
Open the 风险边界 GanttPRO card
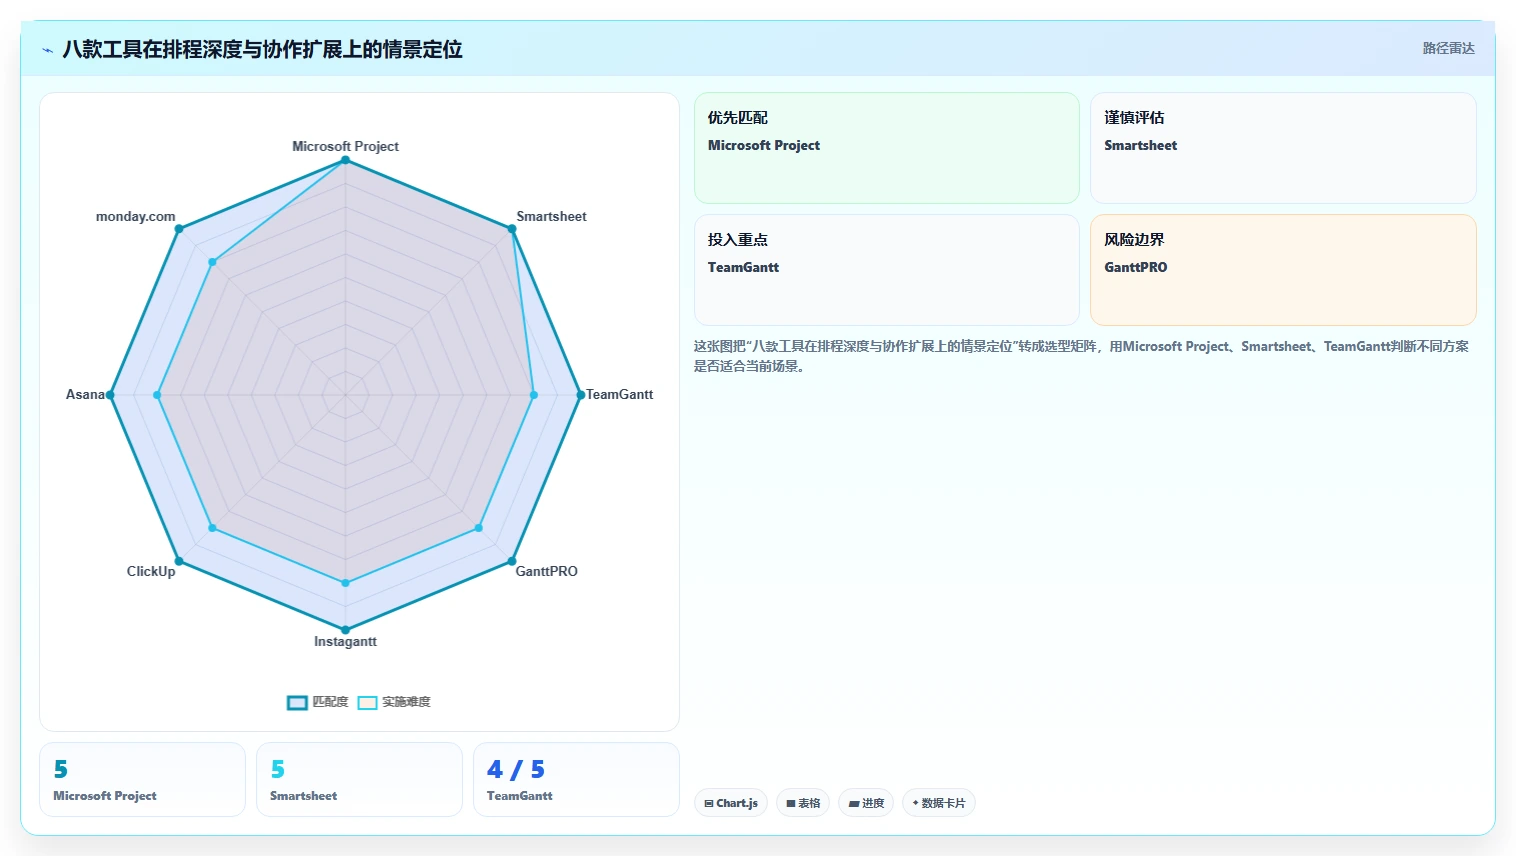(1283, 270)
